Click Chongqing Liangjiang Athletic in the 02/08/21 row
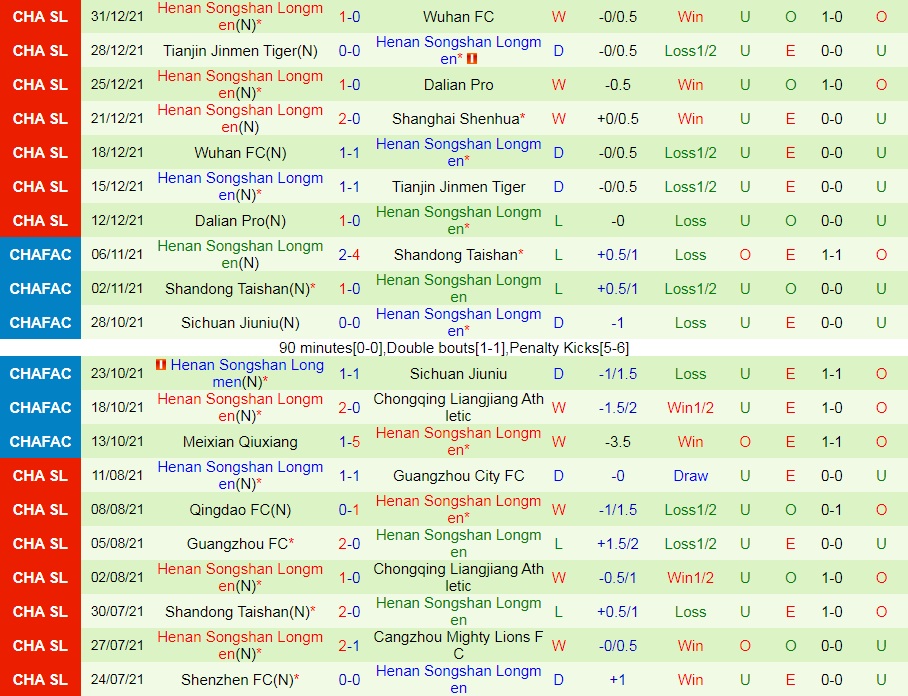The image size is (908, 696). 458,577
